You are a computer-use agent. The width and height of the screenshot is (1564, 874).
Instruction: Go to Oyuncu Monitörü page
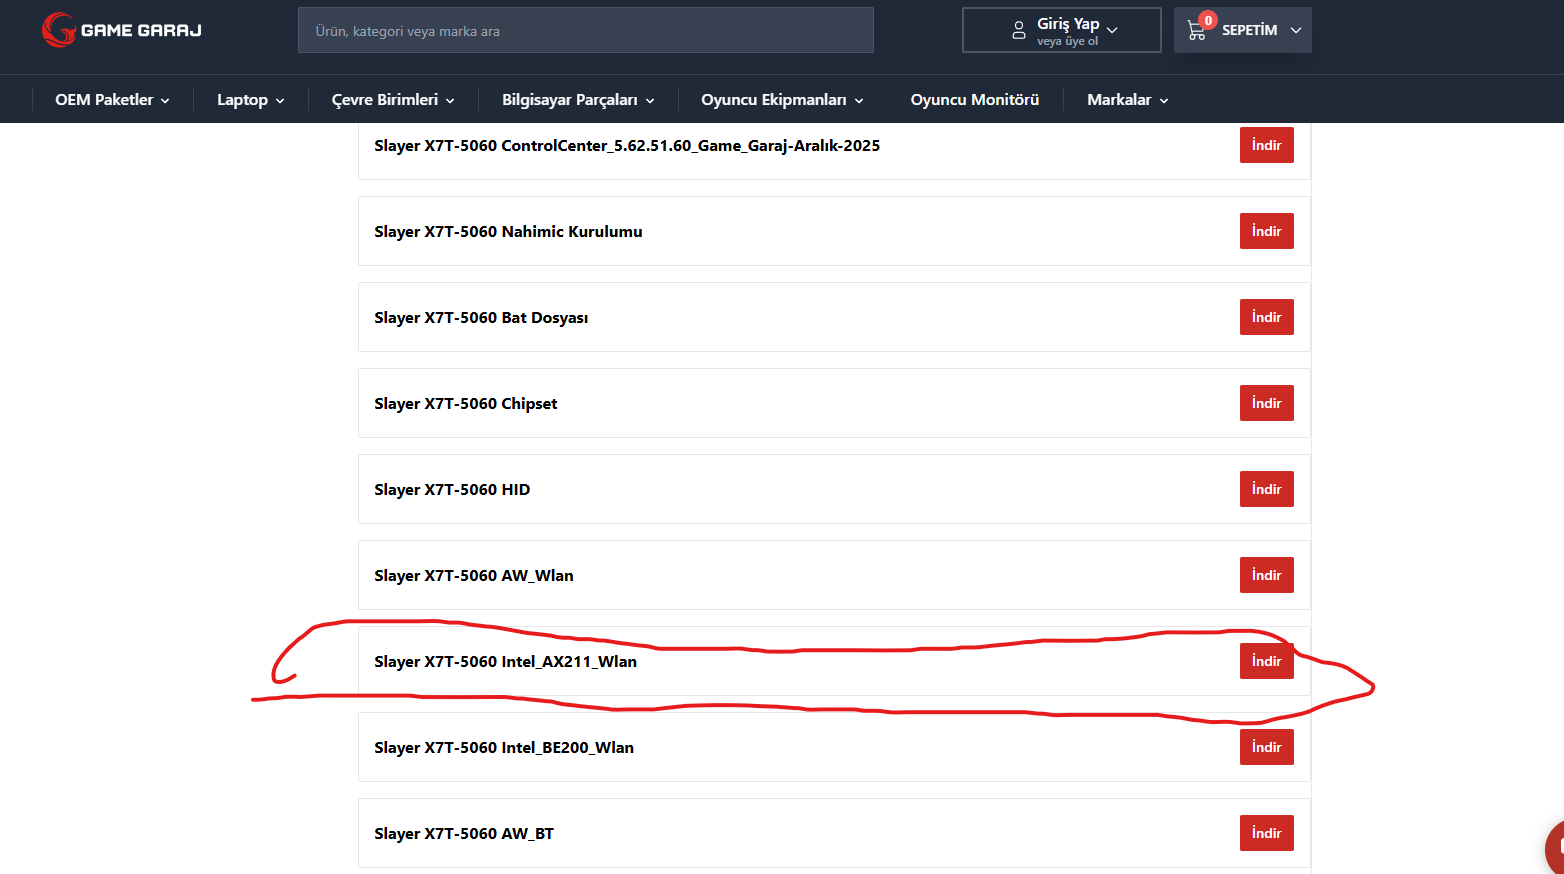click(x=975, y=99)
